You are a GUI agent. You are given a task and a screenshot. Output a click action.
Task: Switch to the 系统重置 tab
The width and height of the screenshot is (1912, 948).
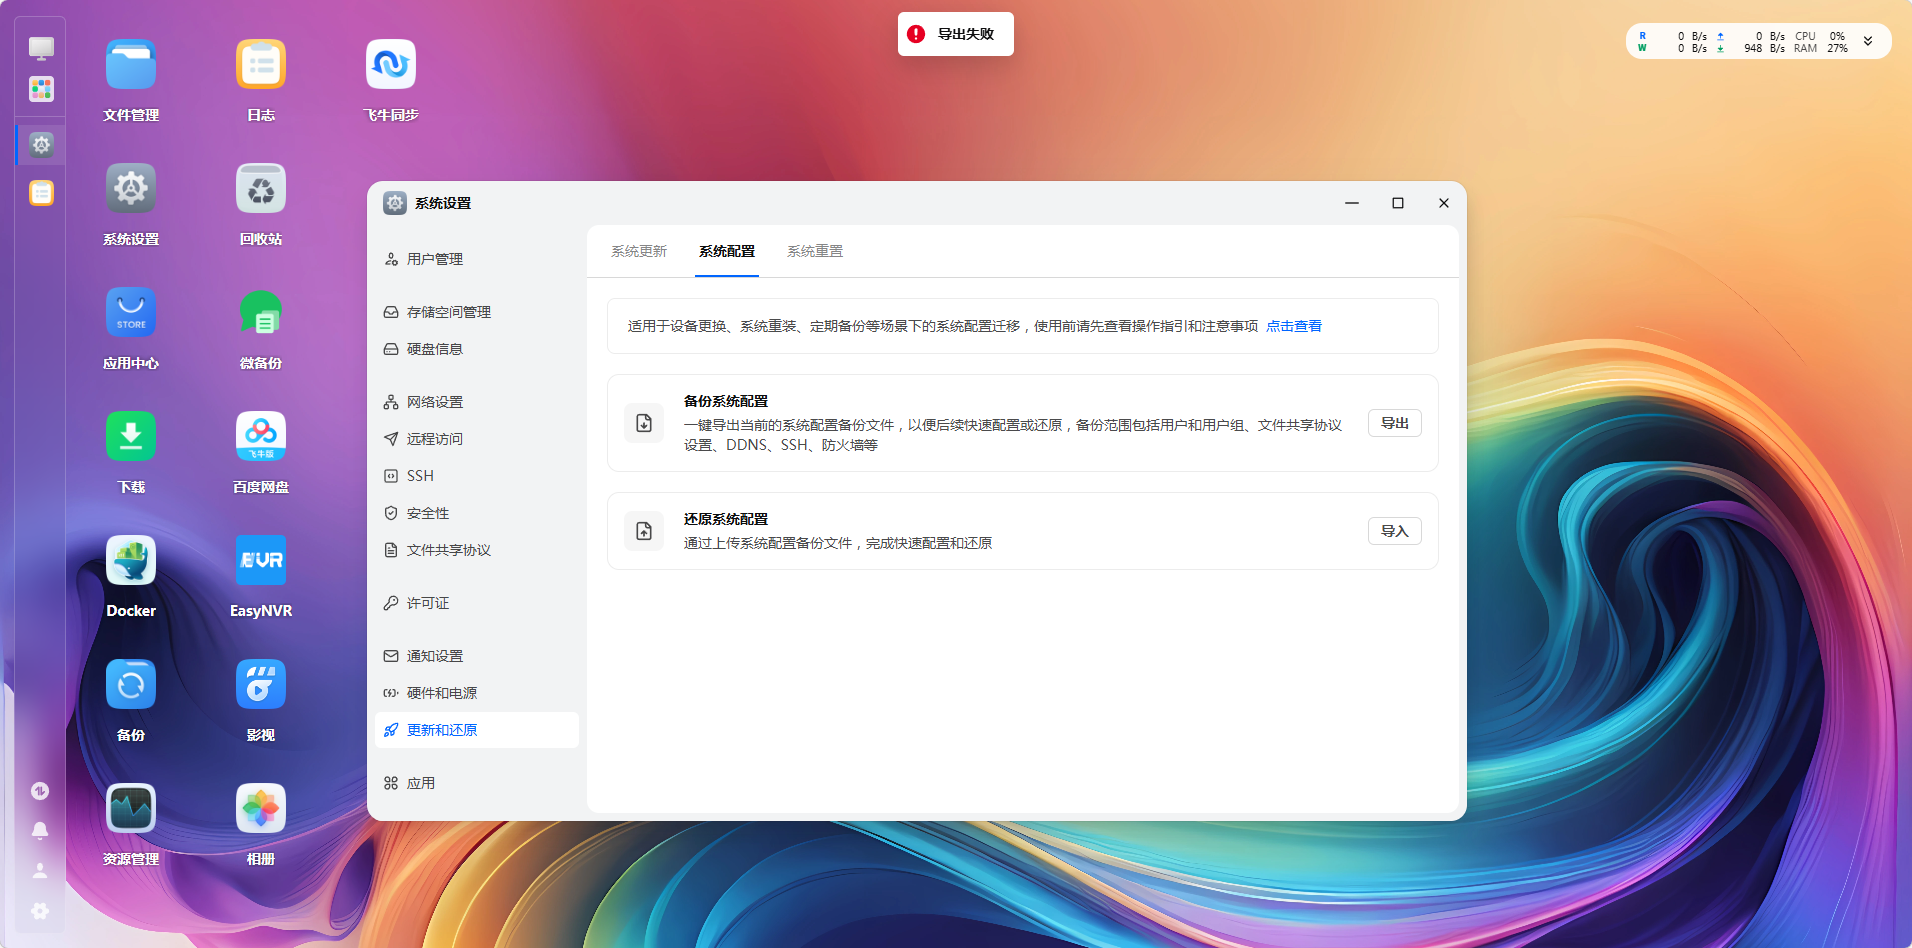click(815, 251)
